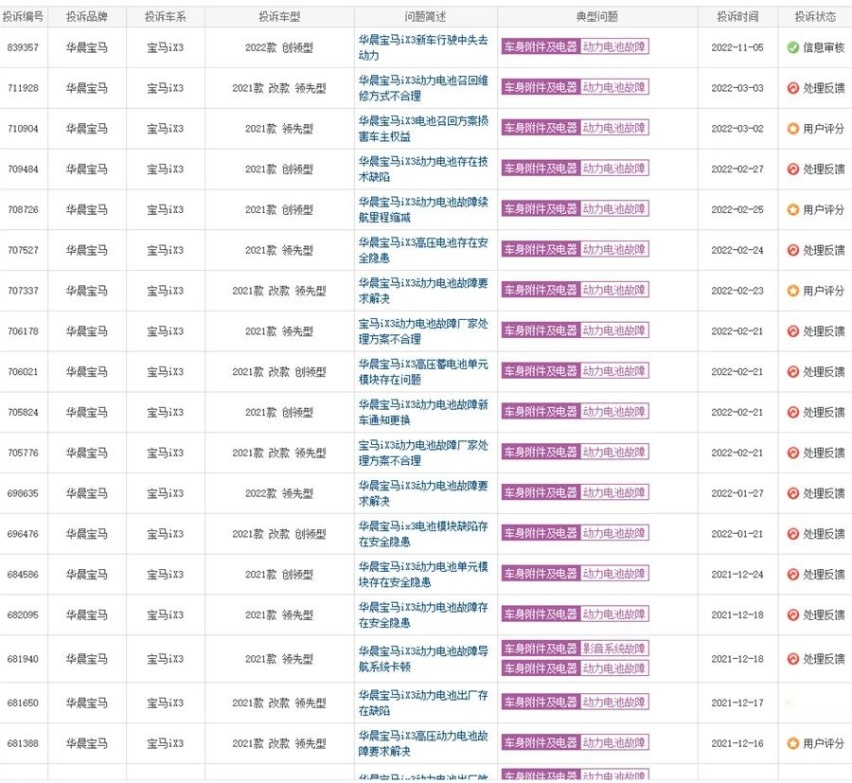The width and height of the screenshot is (852, 783).
Task: Select complaint number 711928
Action: coord(23,88)
